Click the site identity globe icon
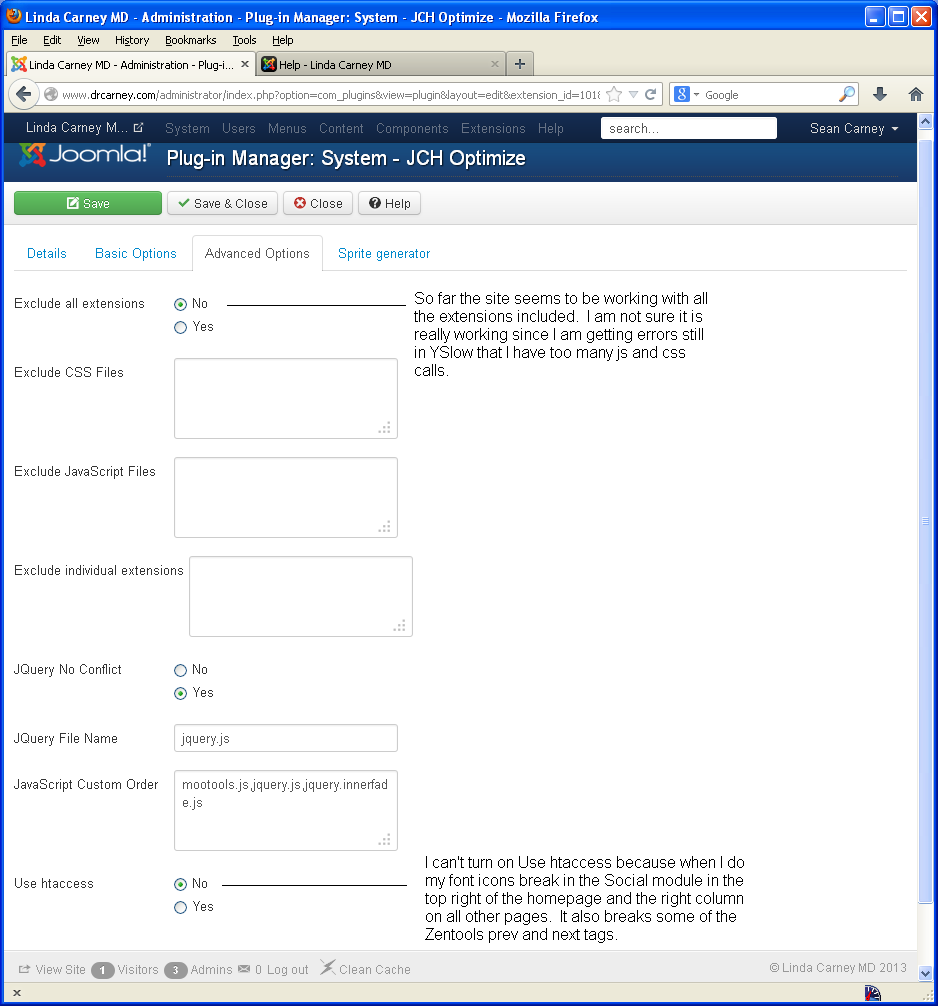The width and height of the screenshot is (938, 1006). pyautogui.click(x=51, y=94)
